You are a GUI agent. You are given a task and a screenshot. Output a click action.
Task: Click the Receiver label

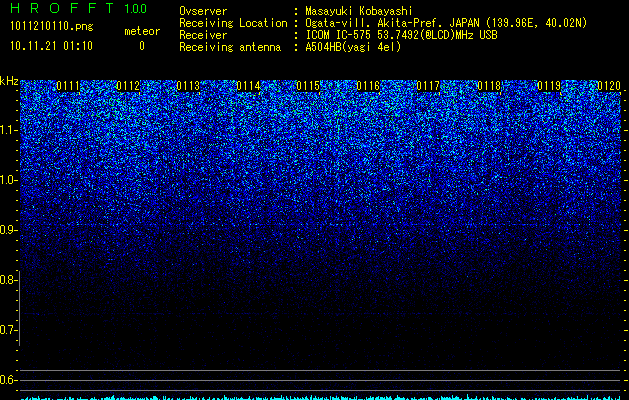tap(203, 35)
